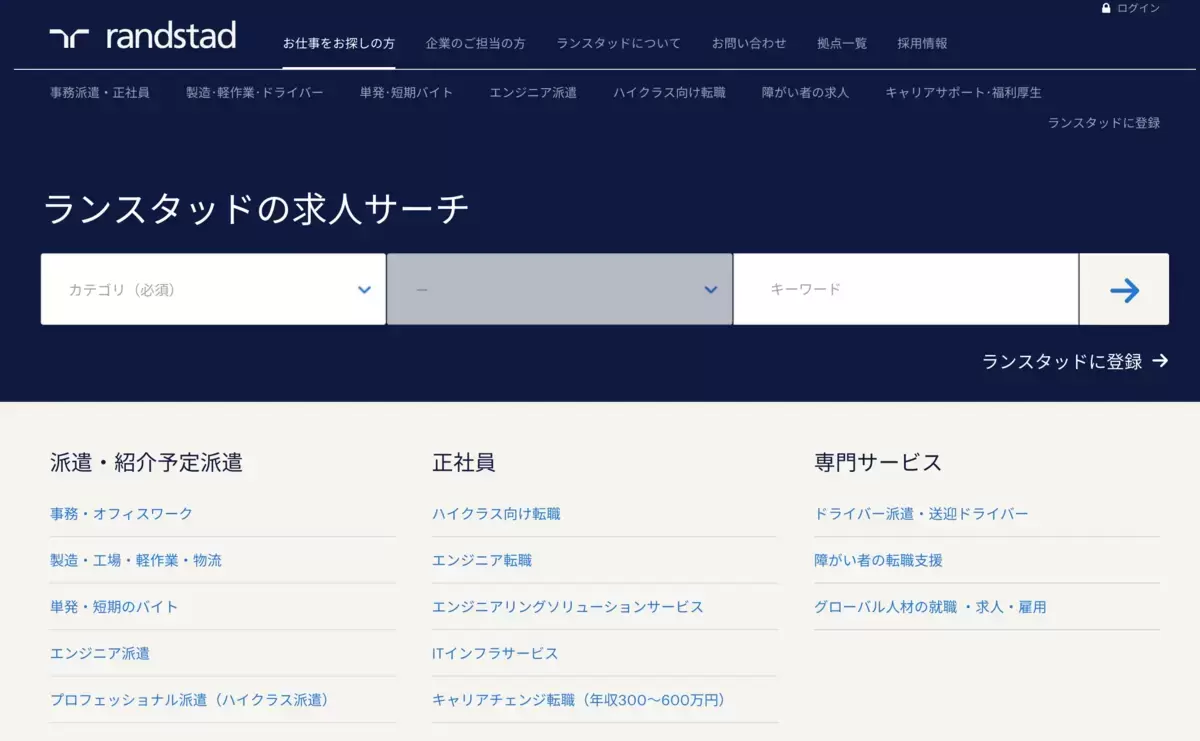The height and width of the screenshot is (741, 1200).
Task: Click the 派遣・紹介予定派遣 heading
Action: 146,463
